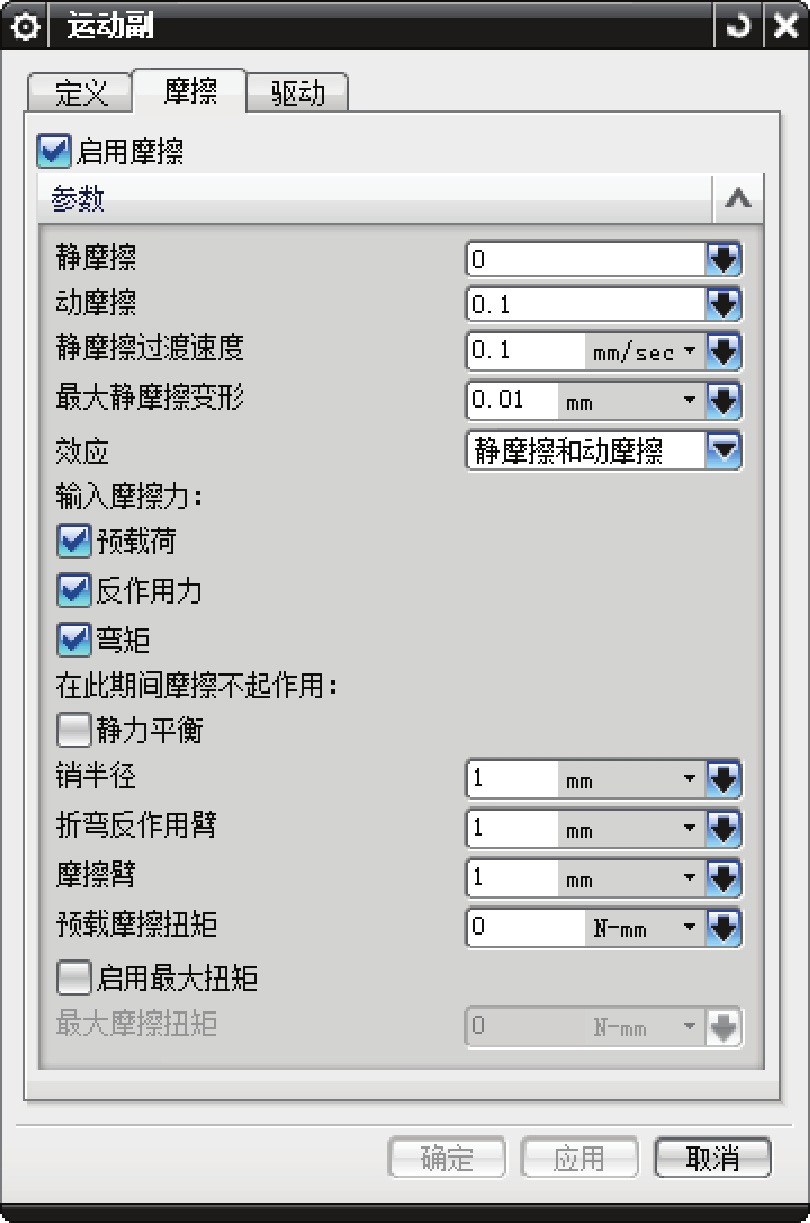Click the 静摩擦过渡速度 label
This screenshot has height=1223, width=810.
pyautogui.click(x=150, y=347)
